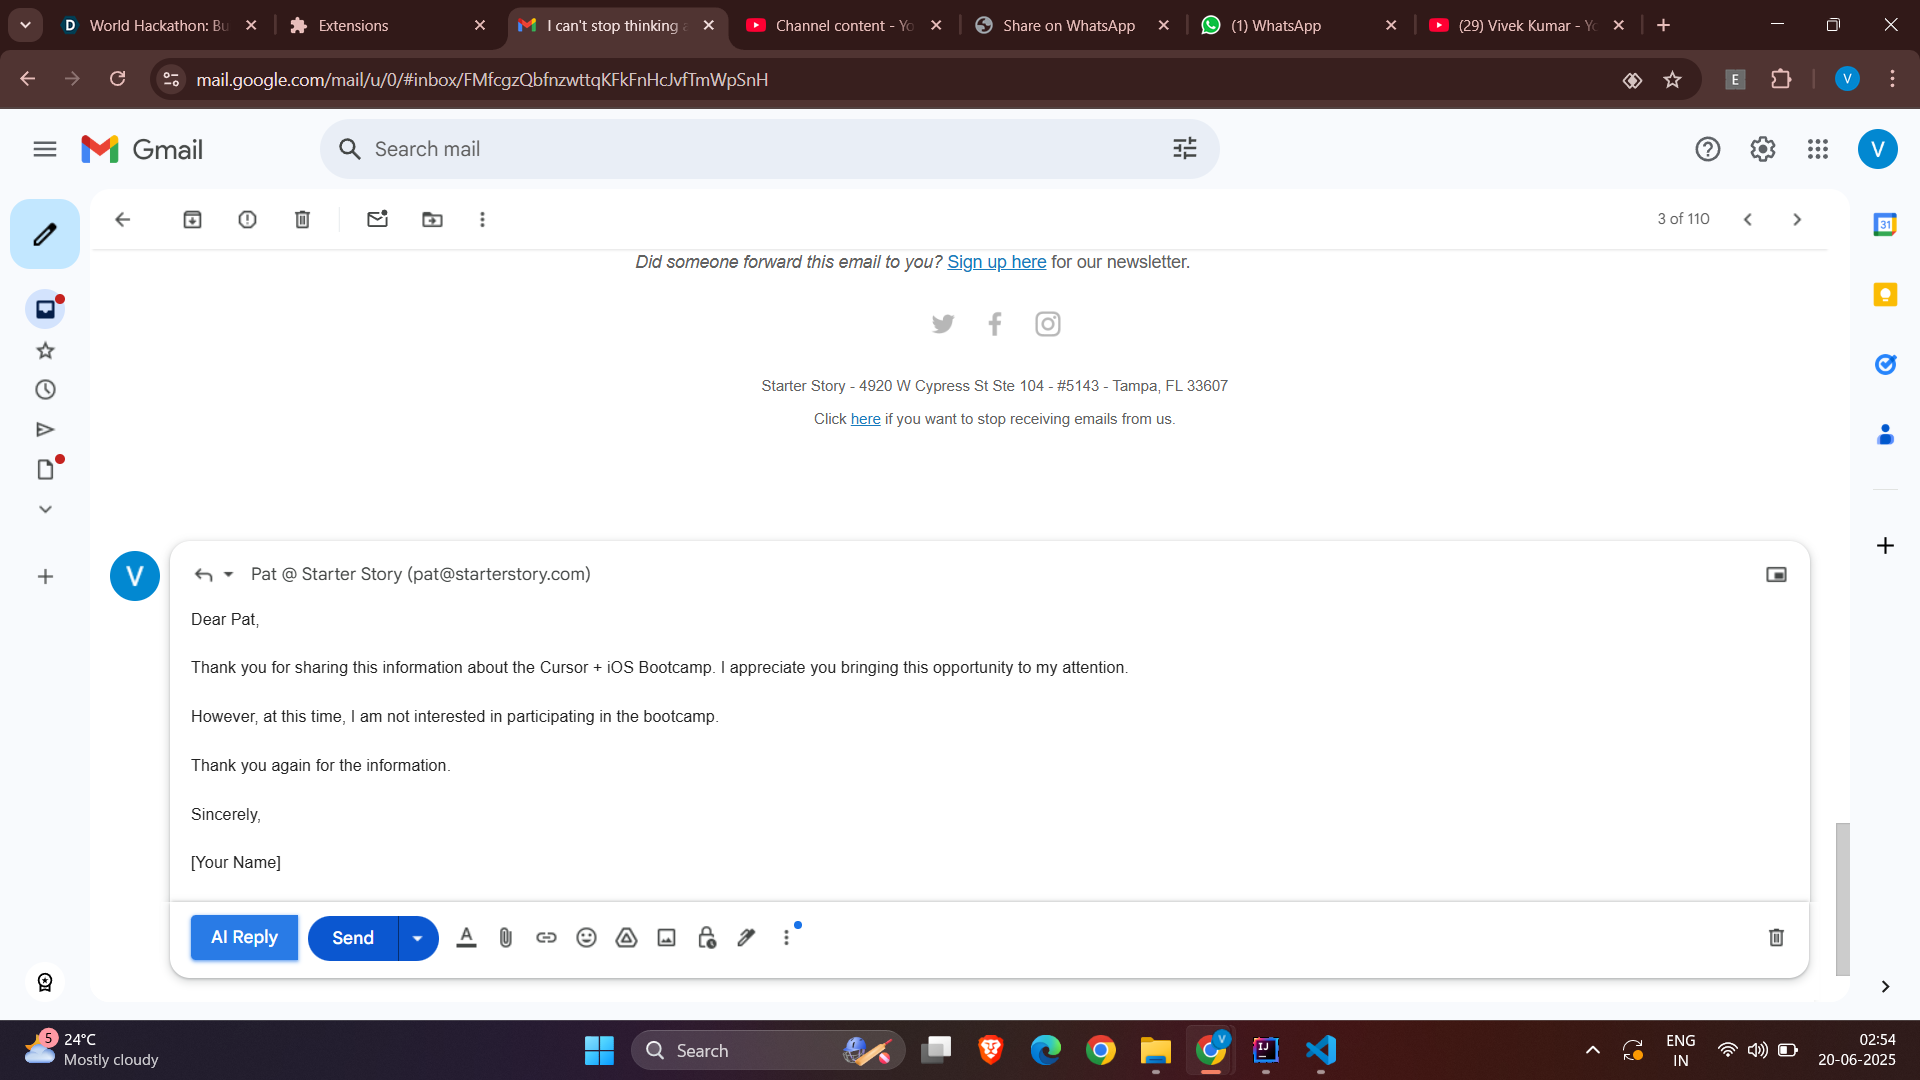Toggle formatting options text icon
Screen dimensions: 1920x1080
[466, 938]
